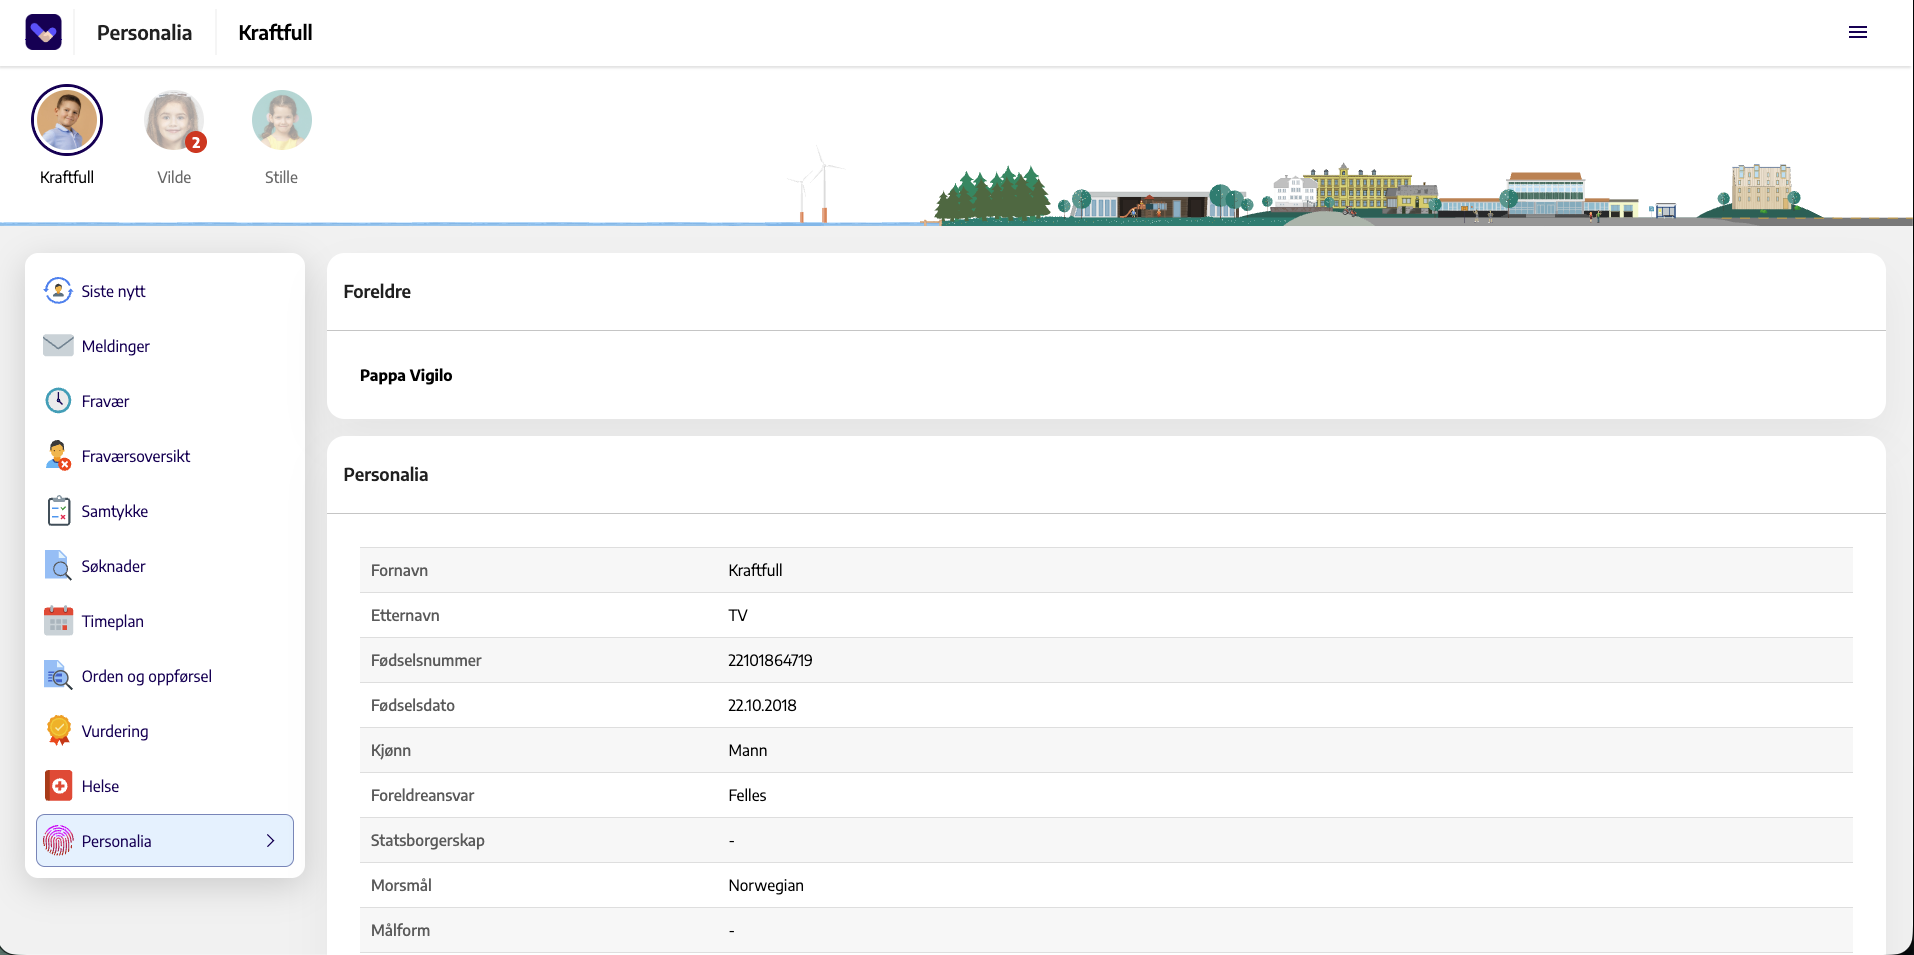Select Vilde's profile photo
Image resolution: width=1914 pixels, height=955 pixels.
pos(174,120)
